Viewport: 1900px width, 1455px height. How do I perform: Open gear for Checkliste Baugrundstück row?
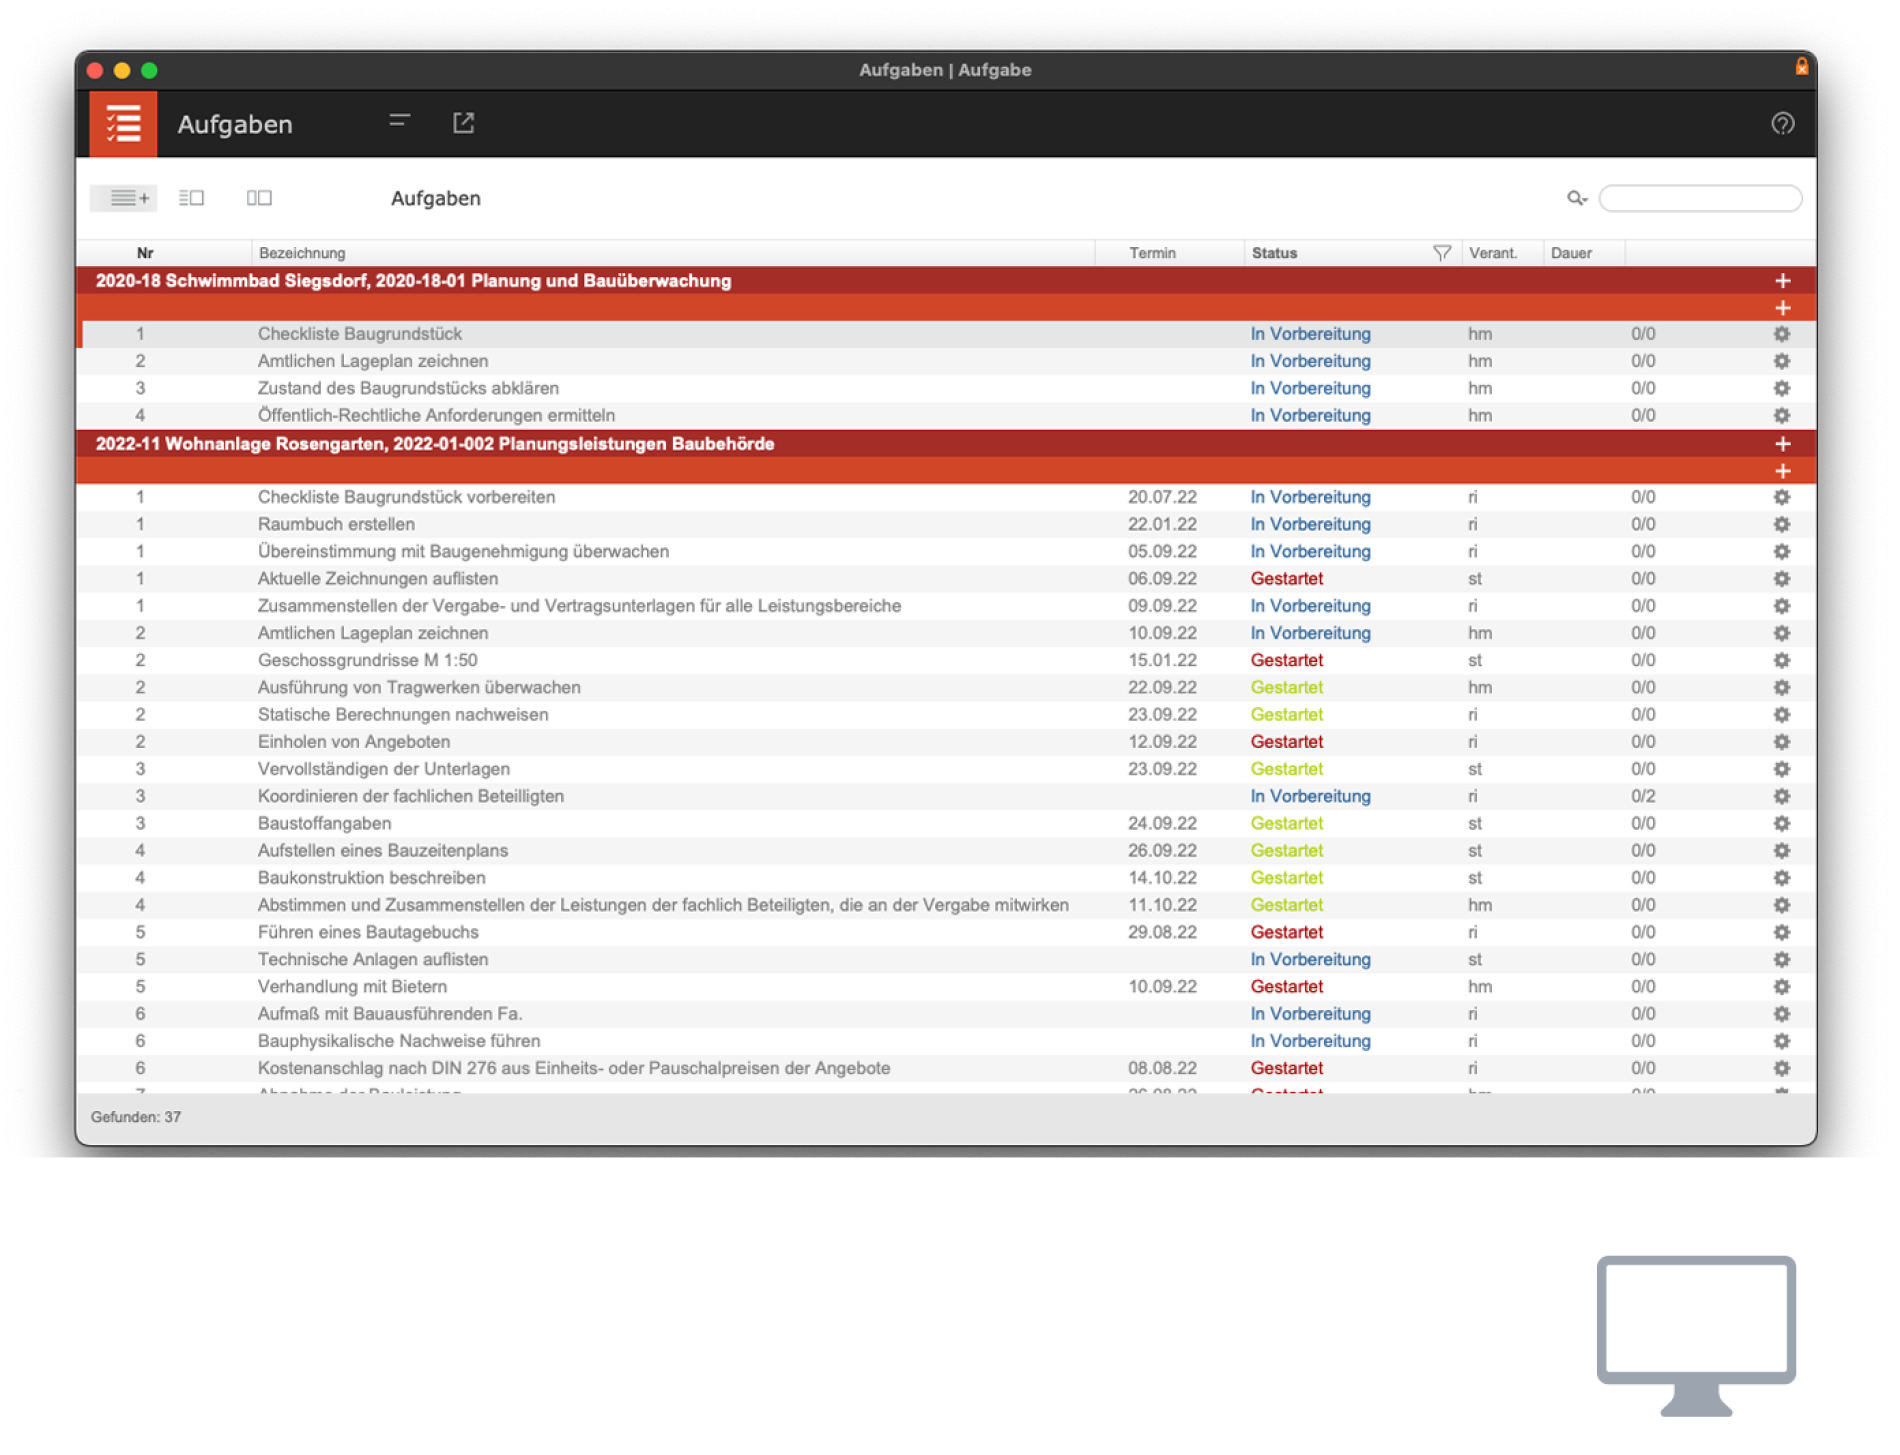(1782, 334)
